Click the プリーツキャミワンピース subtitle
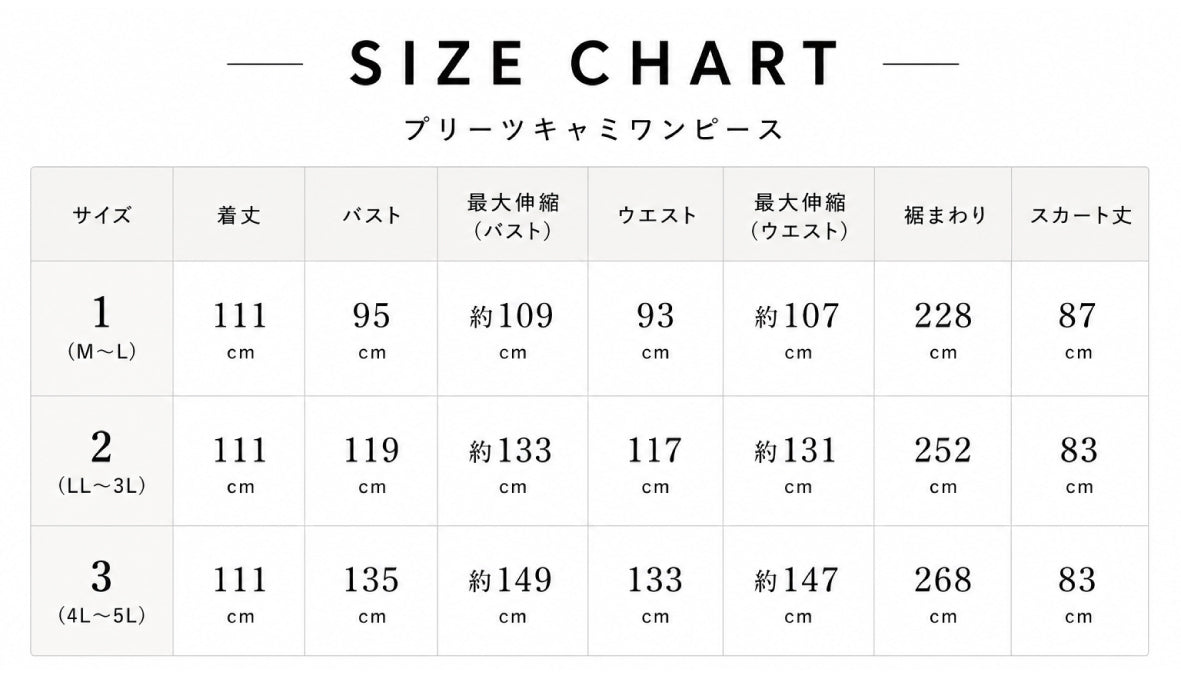The image size is (1181, 687). click(594, 130)
